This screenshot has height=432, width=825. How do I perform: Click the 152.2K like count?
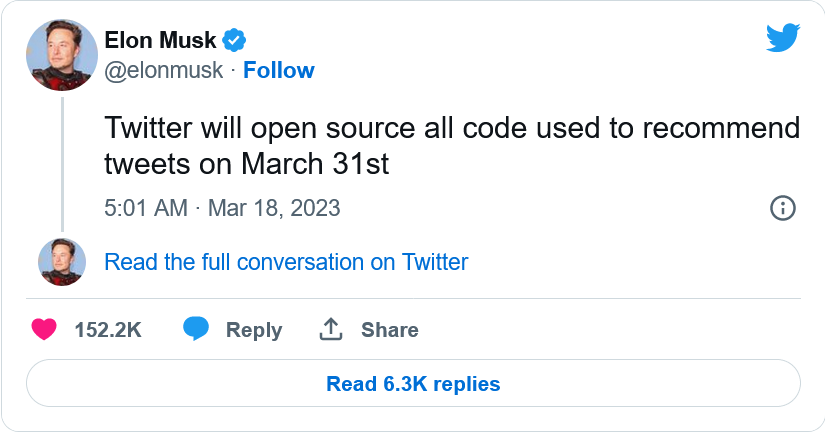108,330
